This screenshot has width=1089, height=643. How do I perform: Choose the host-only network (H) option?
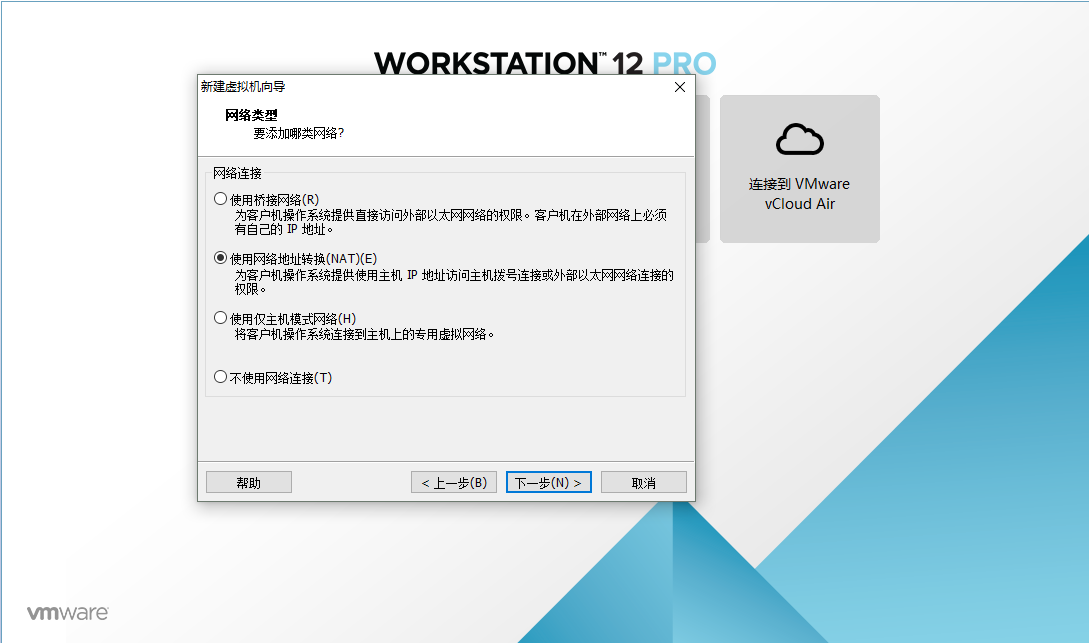pyautogui.click(x=221, y=318)
